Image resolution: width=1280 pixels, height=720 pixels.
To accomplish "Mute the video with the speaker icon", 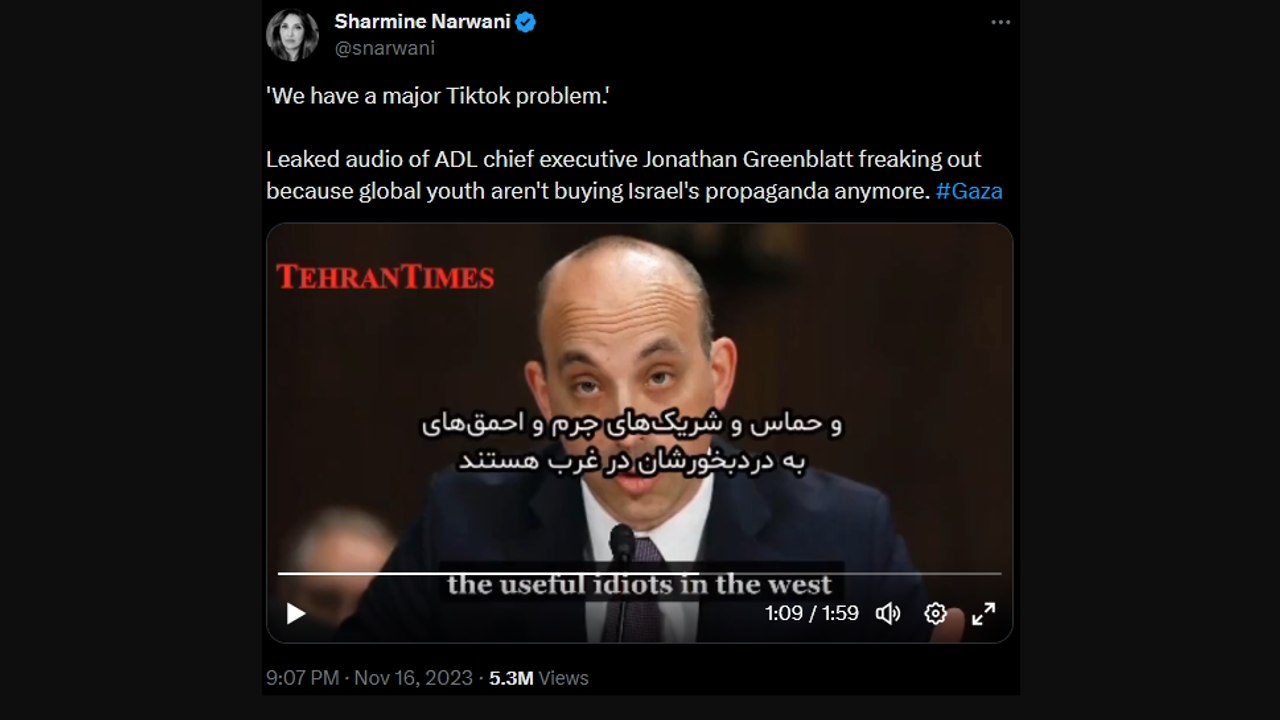I will coord(888,613).
